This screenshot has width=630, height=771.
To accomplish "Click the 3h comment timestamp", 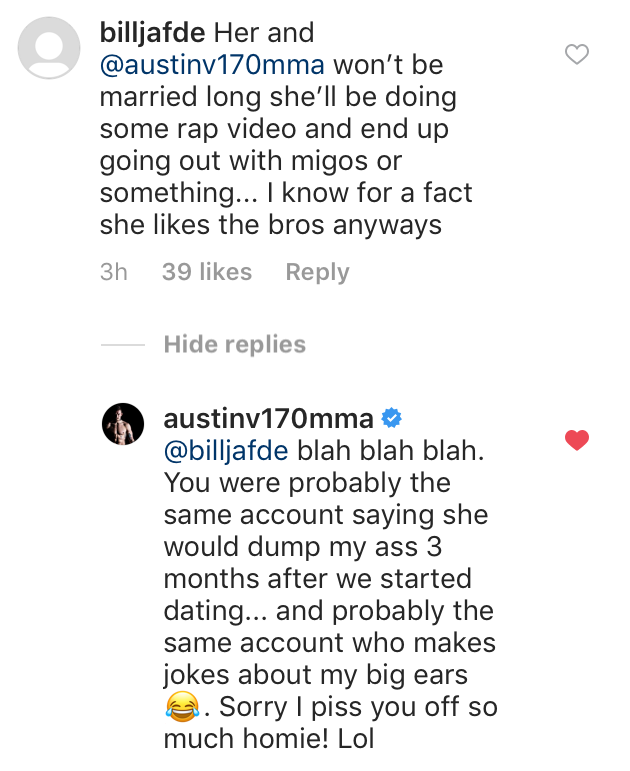I will tap(114, 272).
